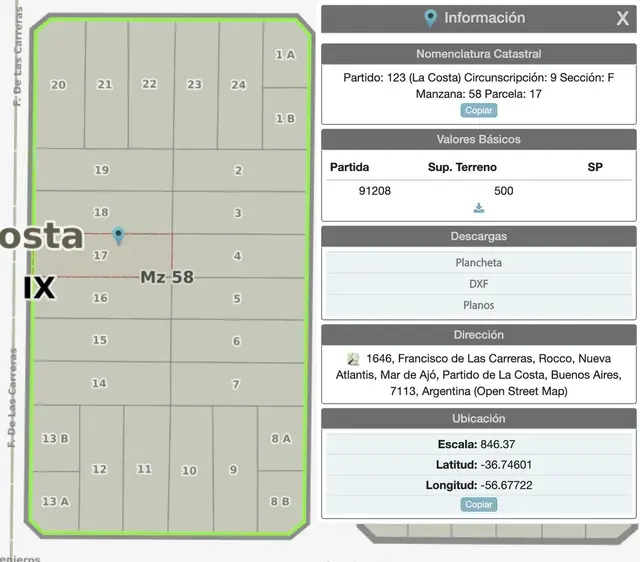Click the Sup. Terreno column header

coord(462,167)
